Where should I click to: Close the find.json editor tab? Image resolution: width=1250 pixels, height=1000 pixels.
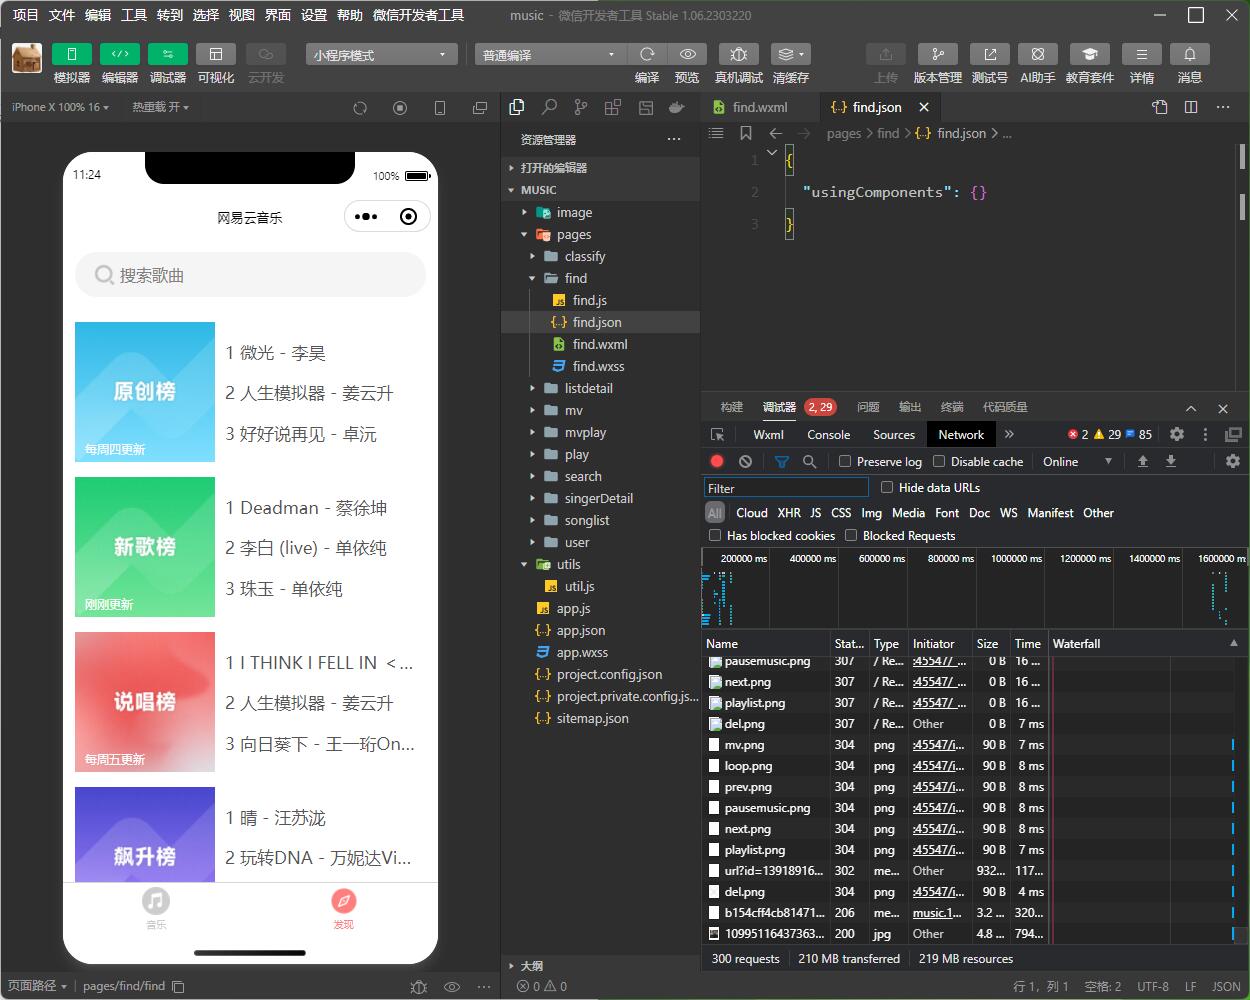924,107
